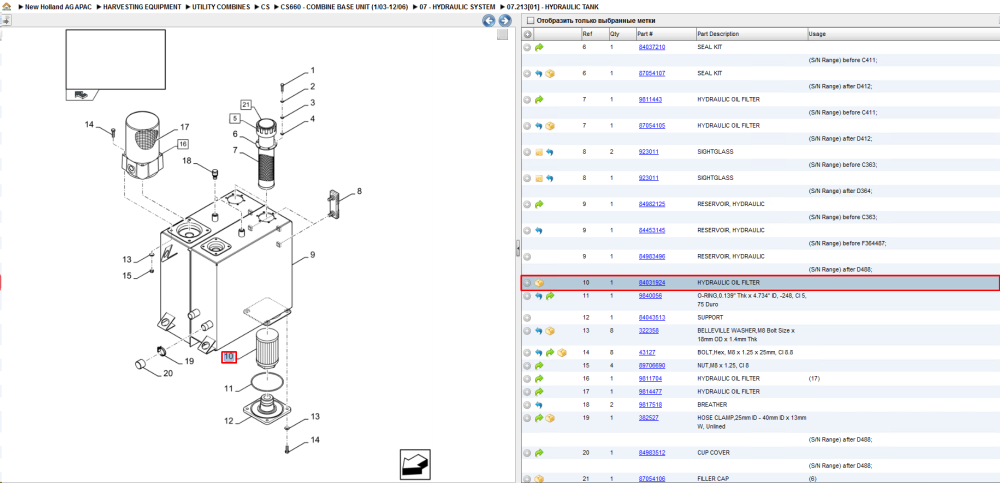Click green arrow for filter 9814477
Viewport: 1000px width, 483px height.
coord(539,392)
